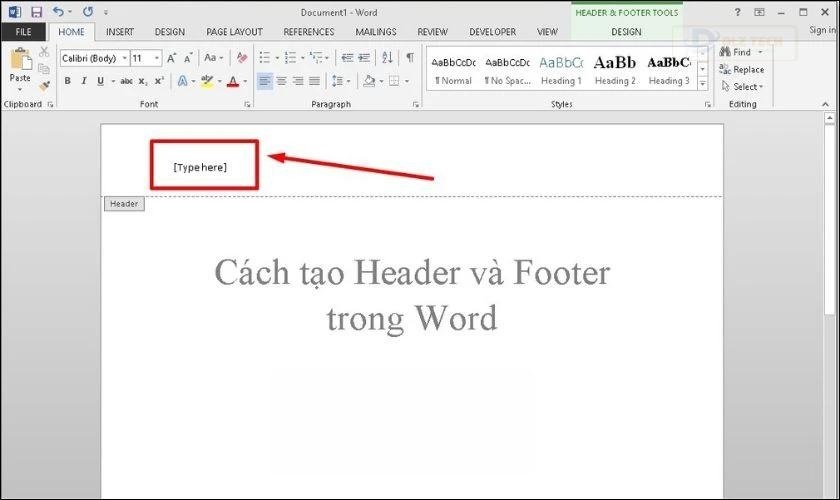Open the Find dropdown arrow
Viewport: 840px width, 500px height.
[760, 52]
